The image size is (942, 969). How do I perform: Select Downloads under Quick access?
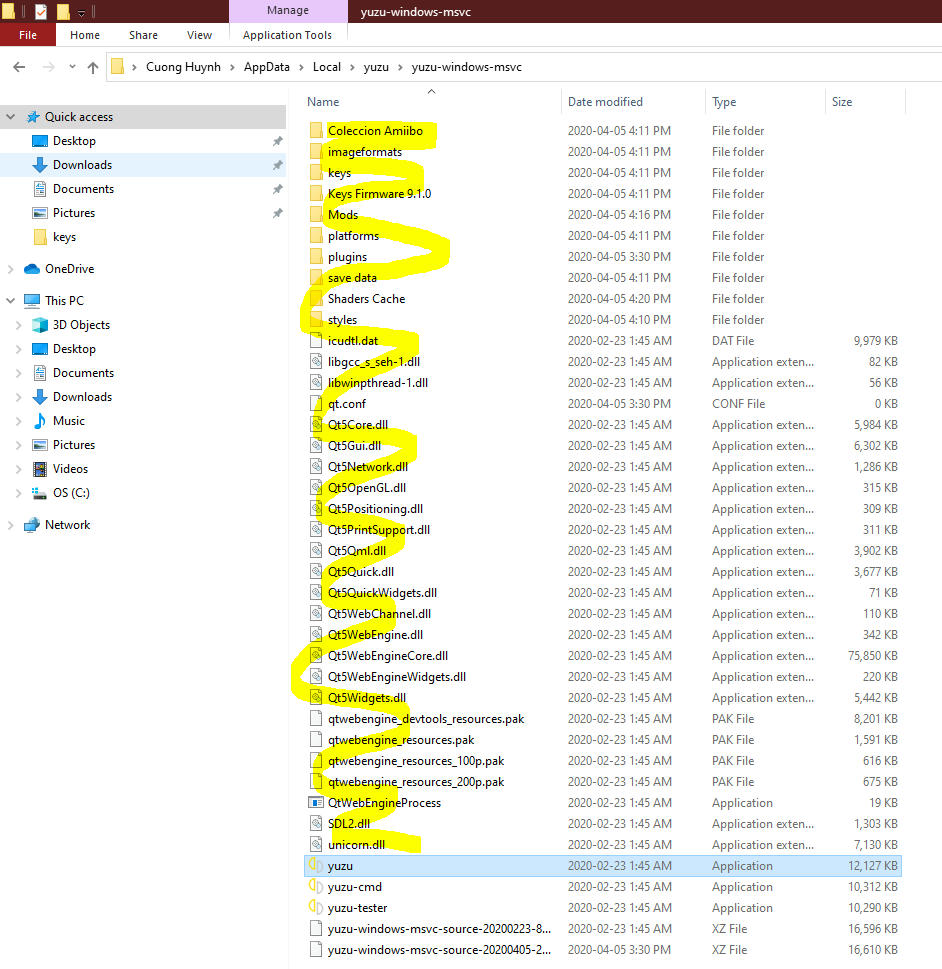(x=82, y=165)
